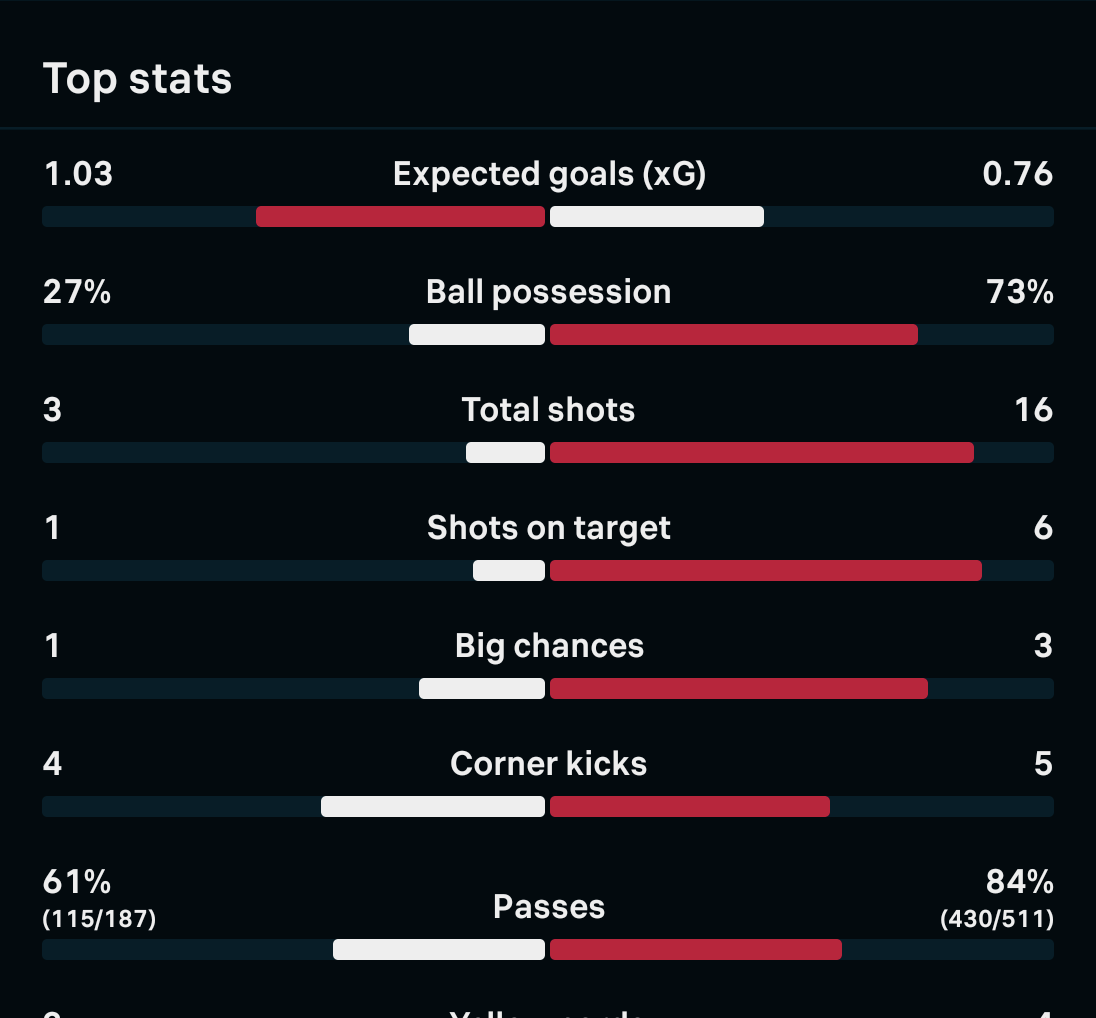Click the (115/187) passes count

[x=99, y=919]
